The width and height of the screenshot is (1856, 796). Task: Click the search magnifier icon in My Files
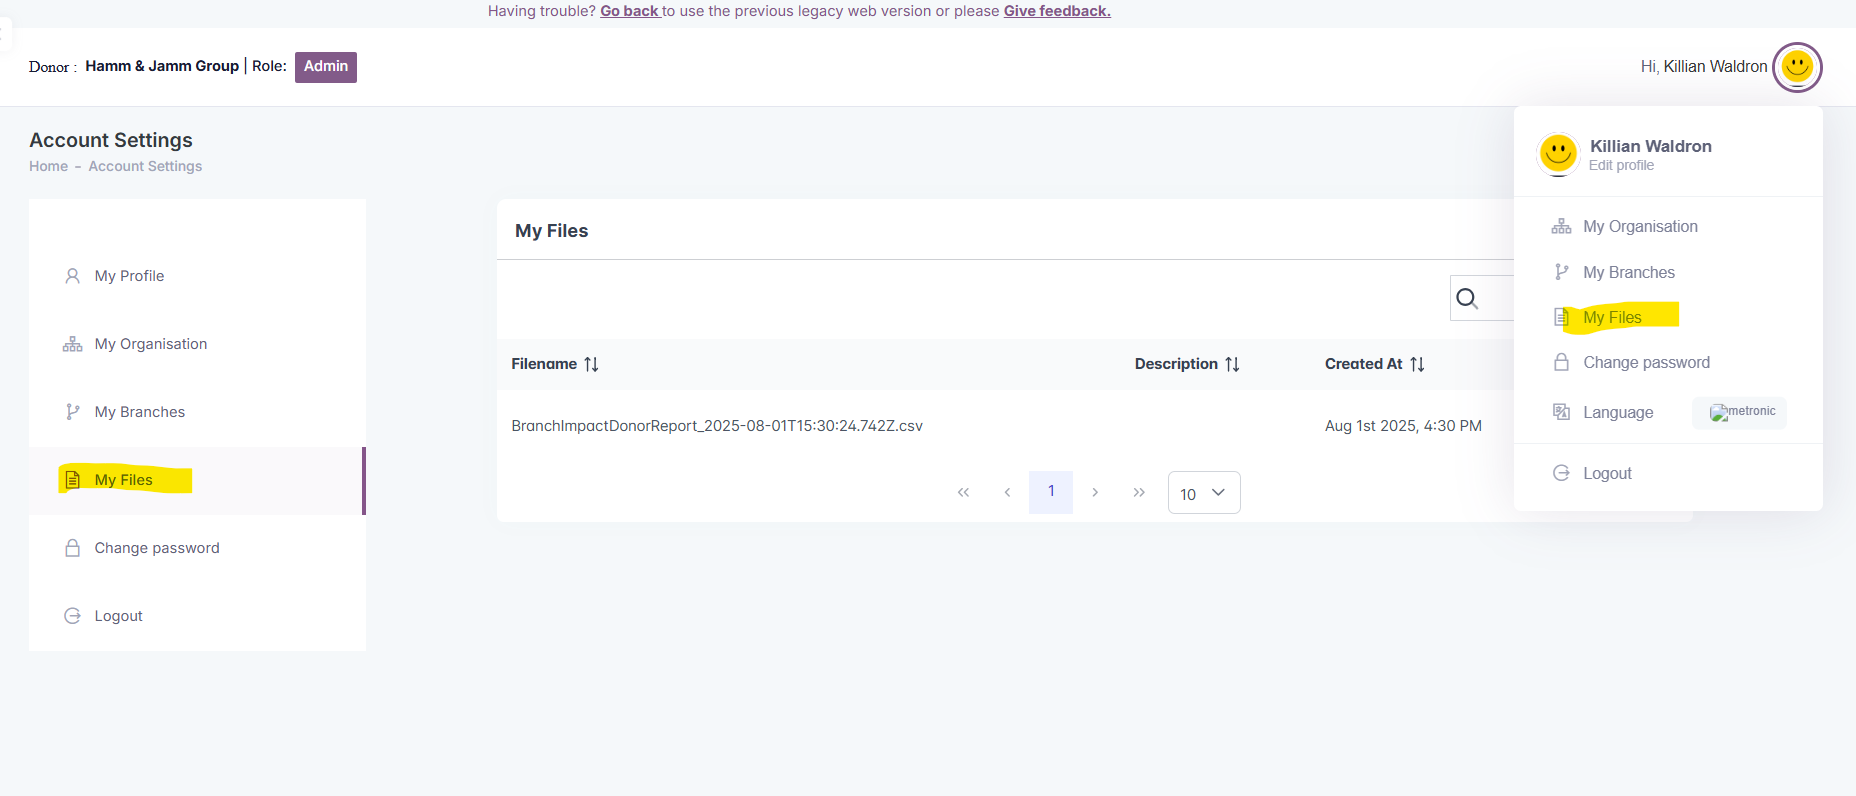tap(1467, 298)
